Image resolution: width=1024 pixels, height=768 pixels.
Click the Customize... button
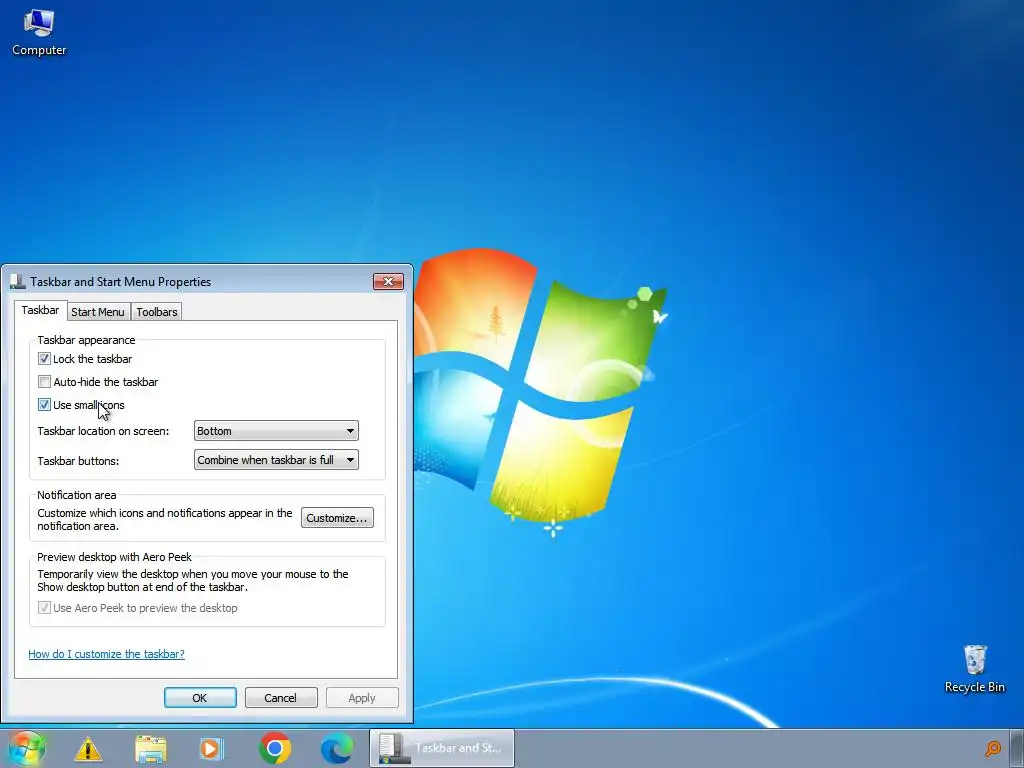[x=337, y=518]
